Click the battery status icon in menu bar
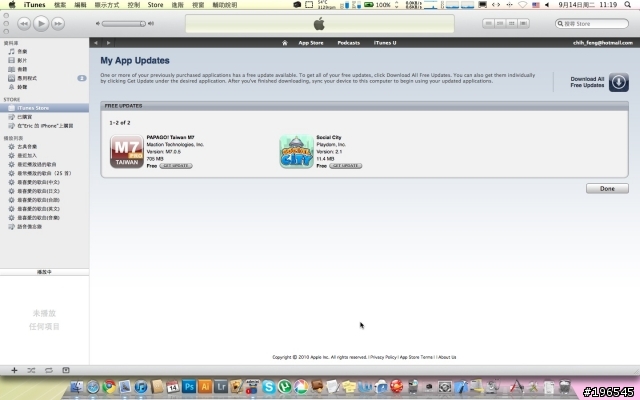640x400 pixels. point(369,5)
